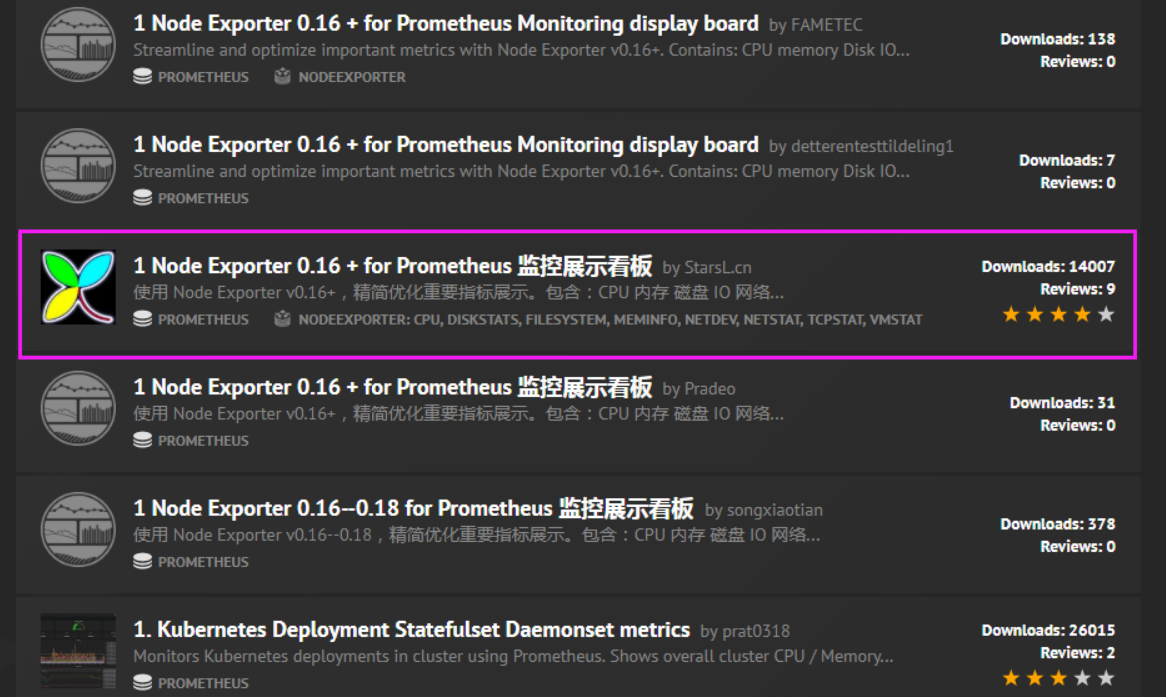Click description '使用 Node Exporter v0.16--0.18'

(x=477, y=536)
